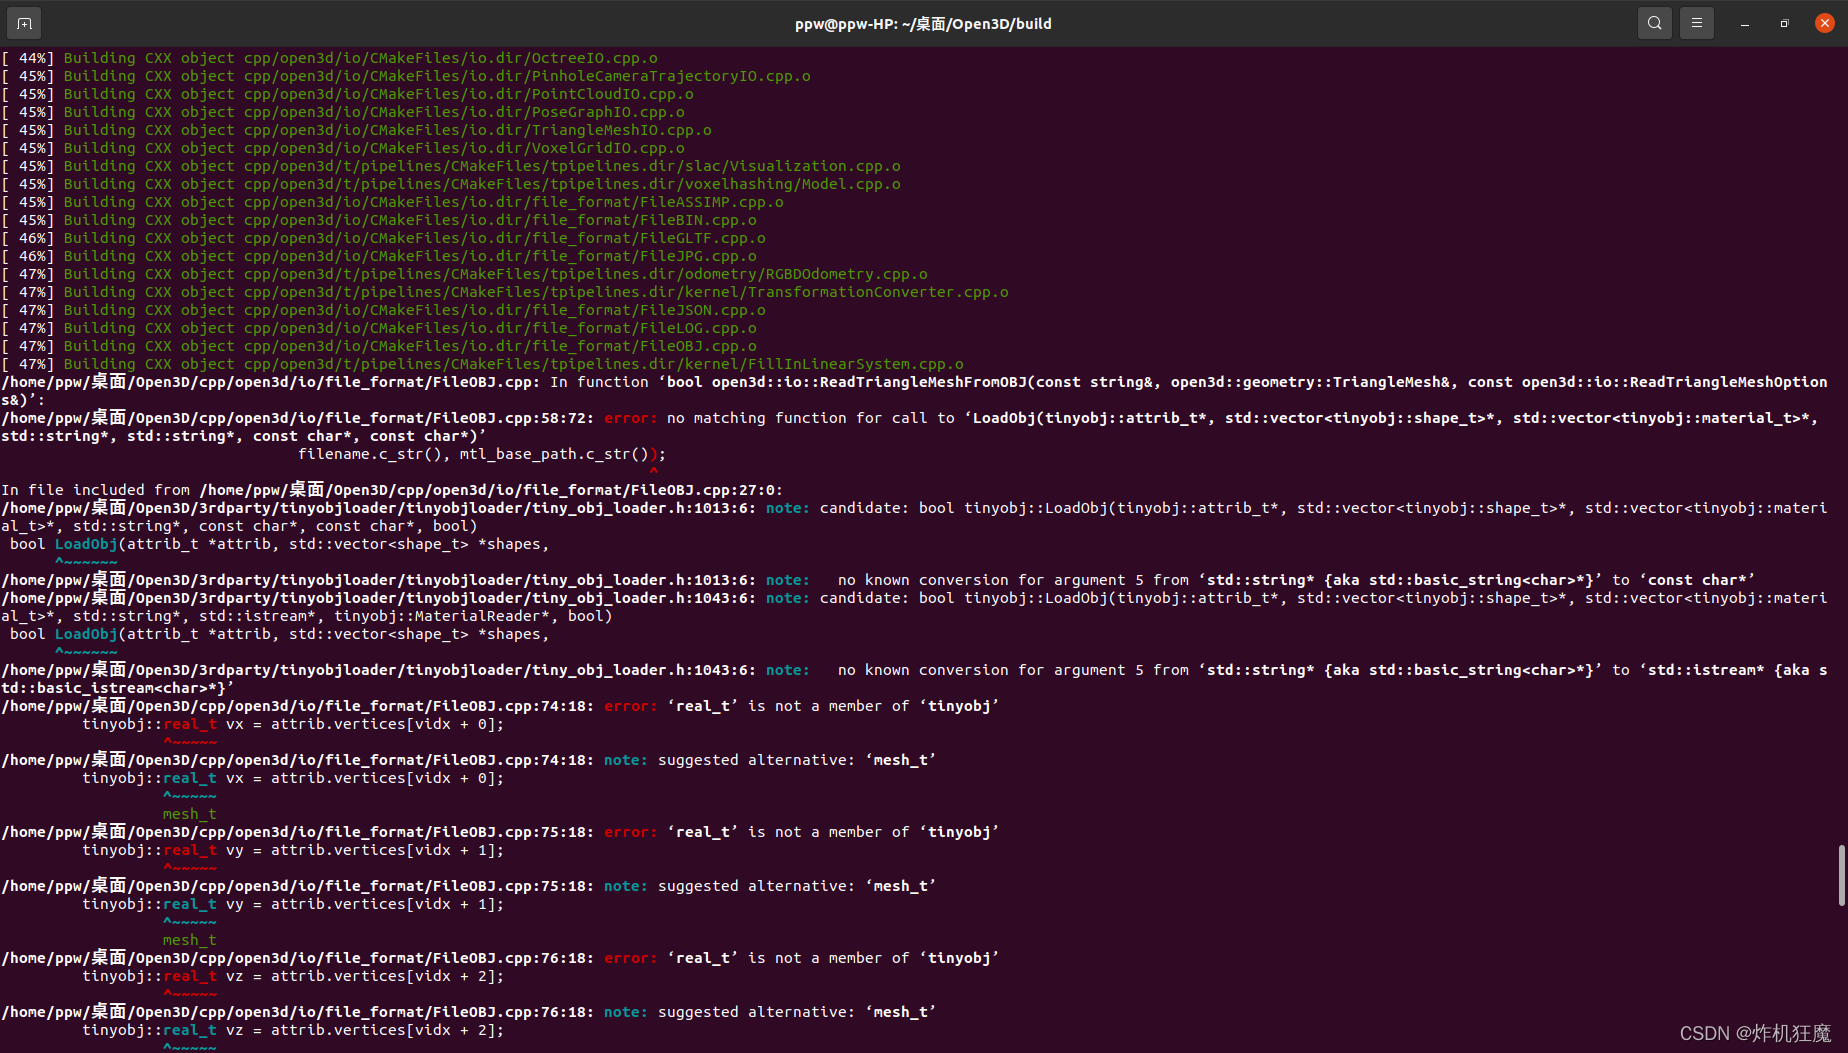Viewport: 1848px width, 1053px height.
Task: Click the FileASSIMP.cpp.o build line
Action: 392,202
